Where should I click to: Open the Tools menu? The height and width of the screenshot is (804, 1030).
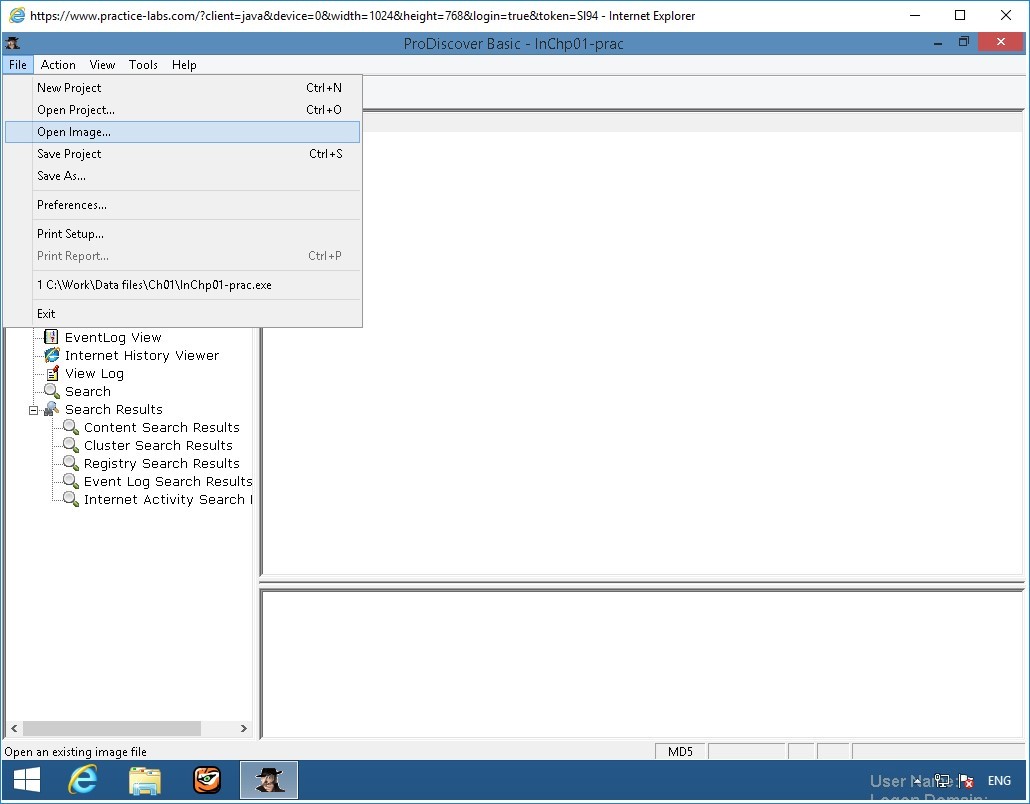(x=143, y=64)
